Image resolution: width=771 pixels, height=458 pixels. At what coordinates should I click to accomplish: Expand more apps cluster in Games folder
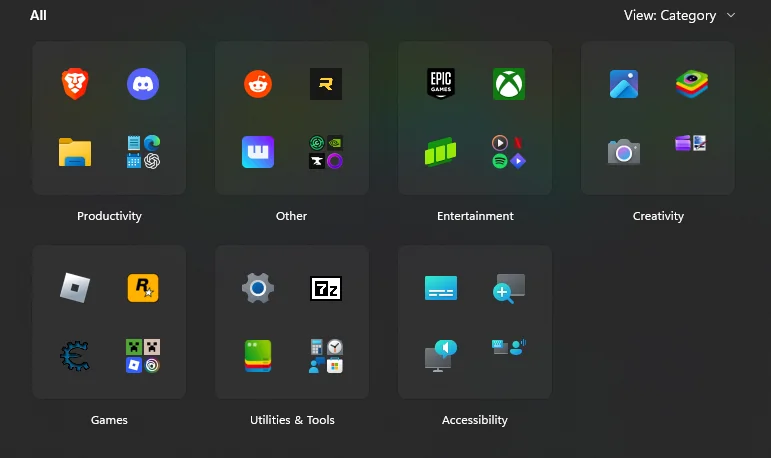(x=143, y=356)
